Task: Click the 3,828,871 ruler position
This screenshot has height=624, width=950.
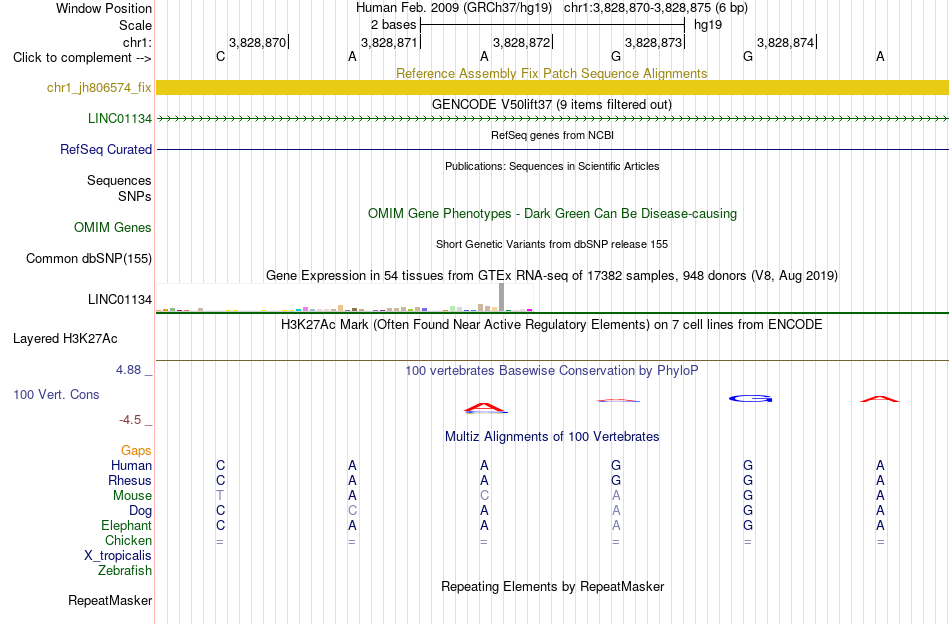Action: pos(390,42)
